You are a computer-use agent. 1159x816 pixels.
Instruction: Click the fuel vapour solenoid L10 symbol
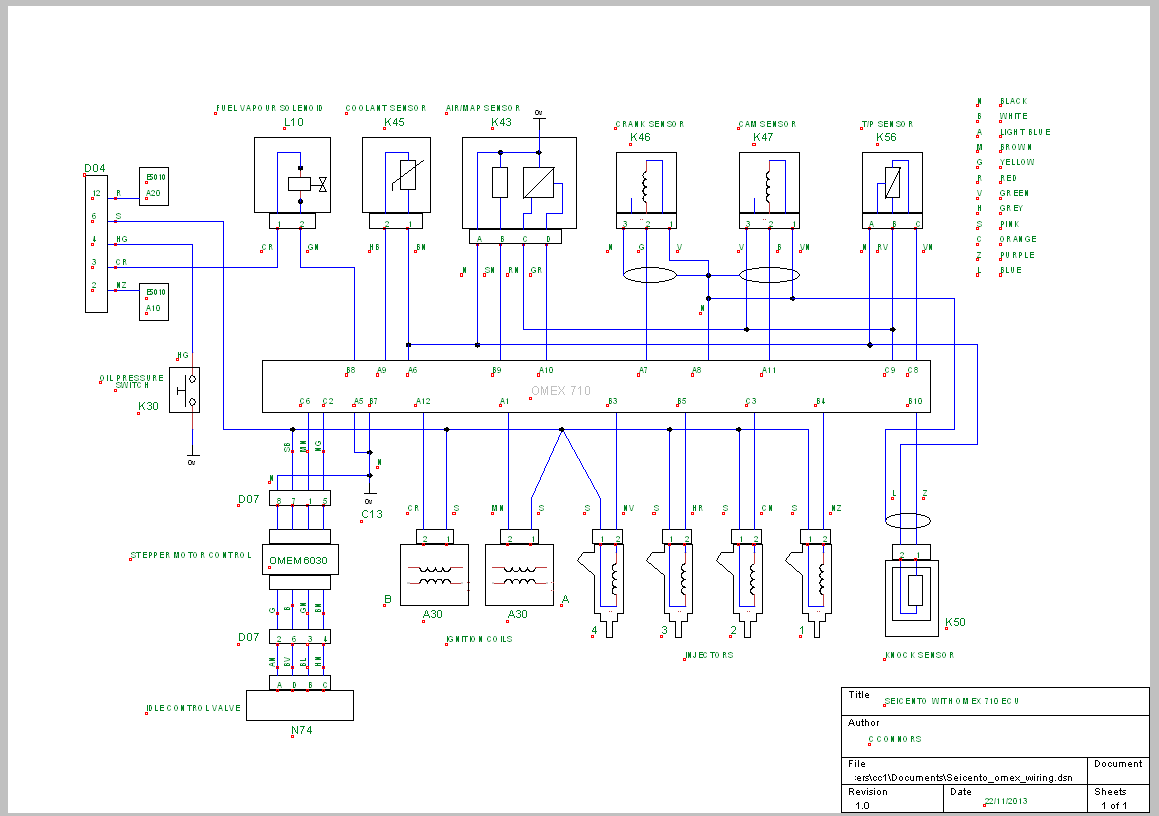pyautogui.click(x=292, y=175)
